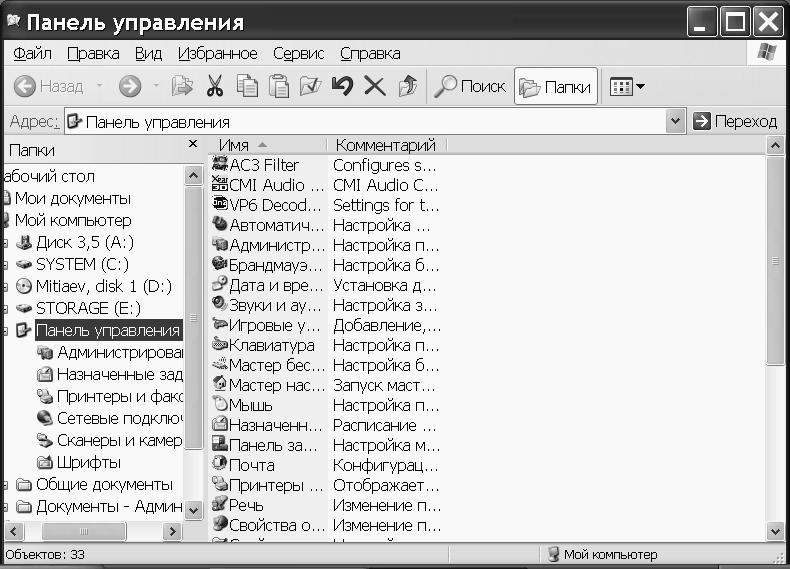790x569 pixels.
Task: Click the Views grid icon
Action: pos(621,87)
